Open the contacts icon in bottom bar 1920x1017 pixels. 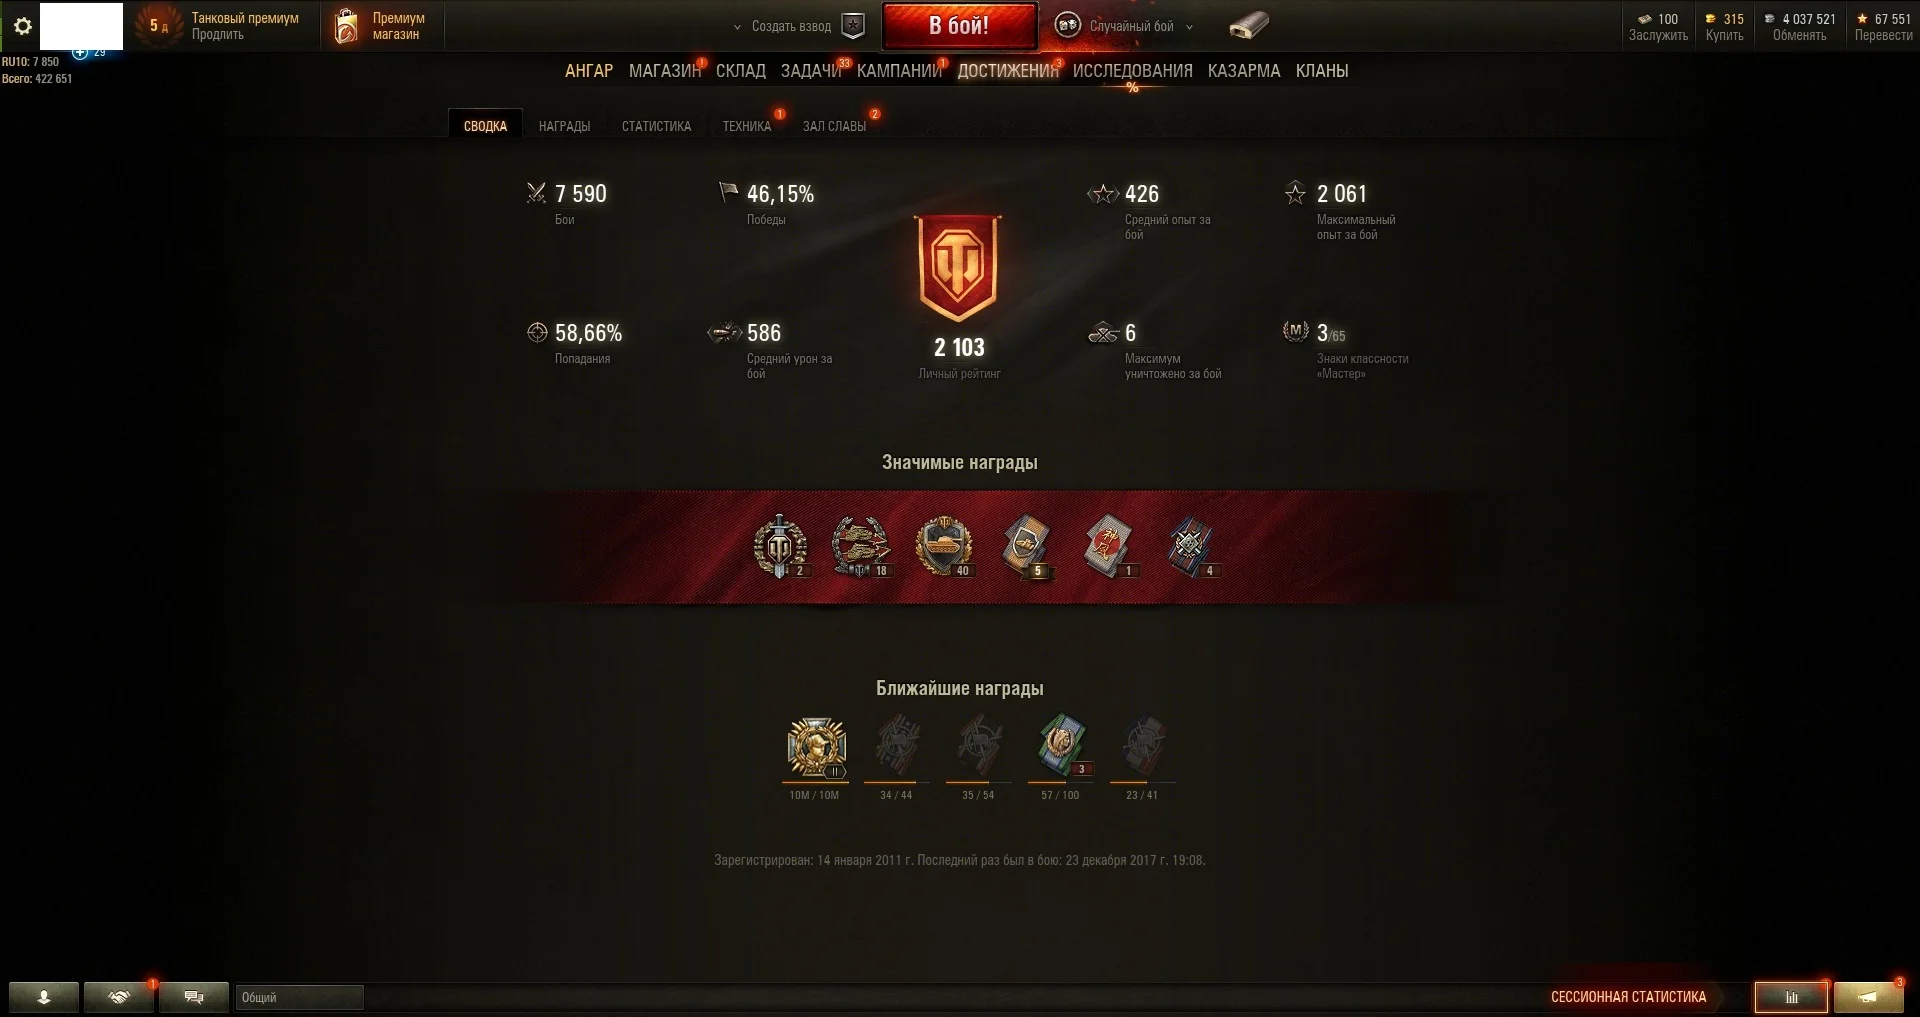point(44,997)
